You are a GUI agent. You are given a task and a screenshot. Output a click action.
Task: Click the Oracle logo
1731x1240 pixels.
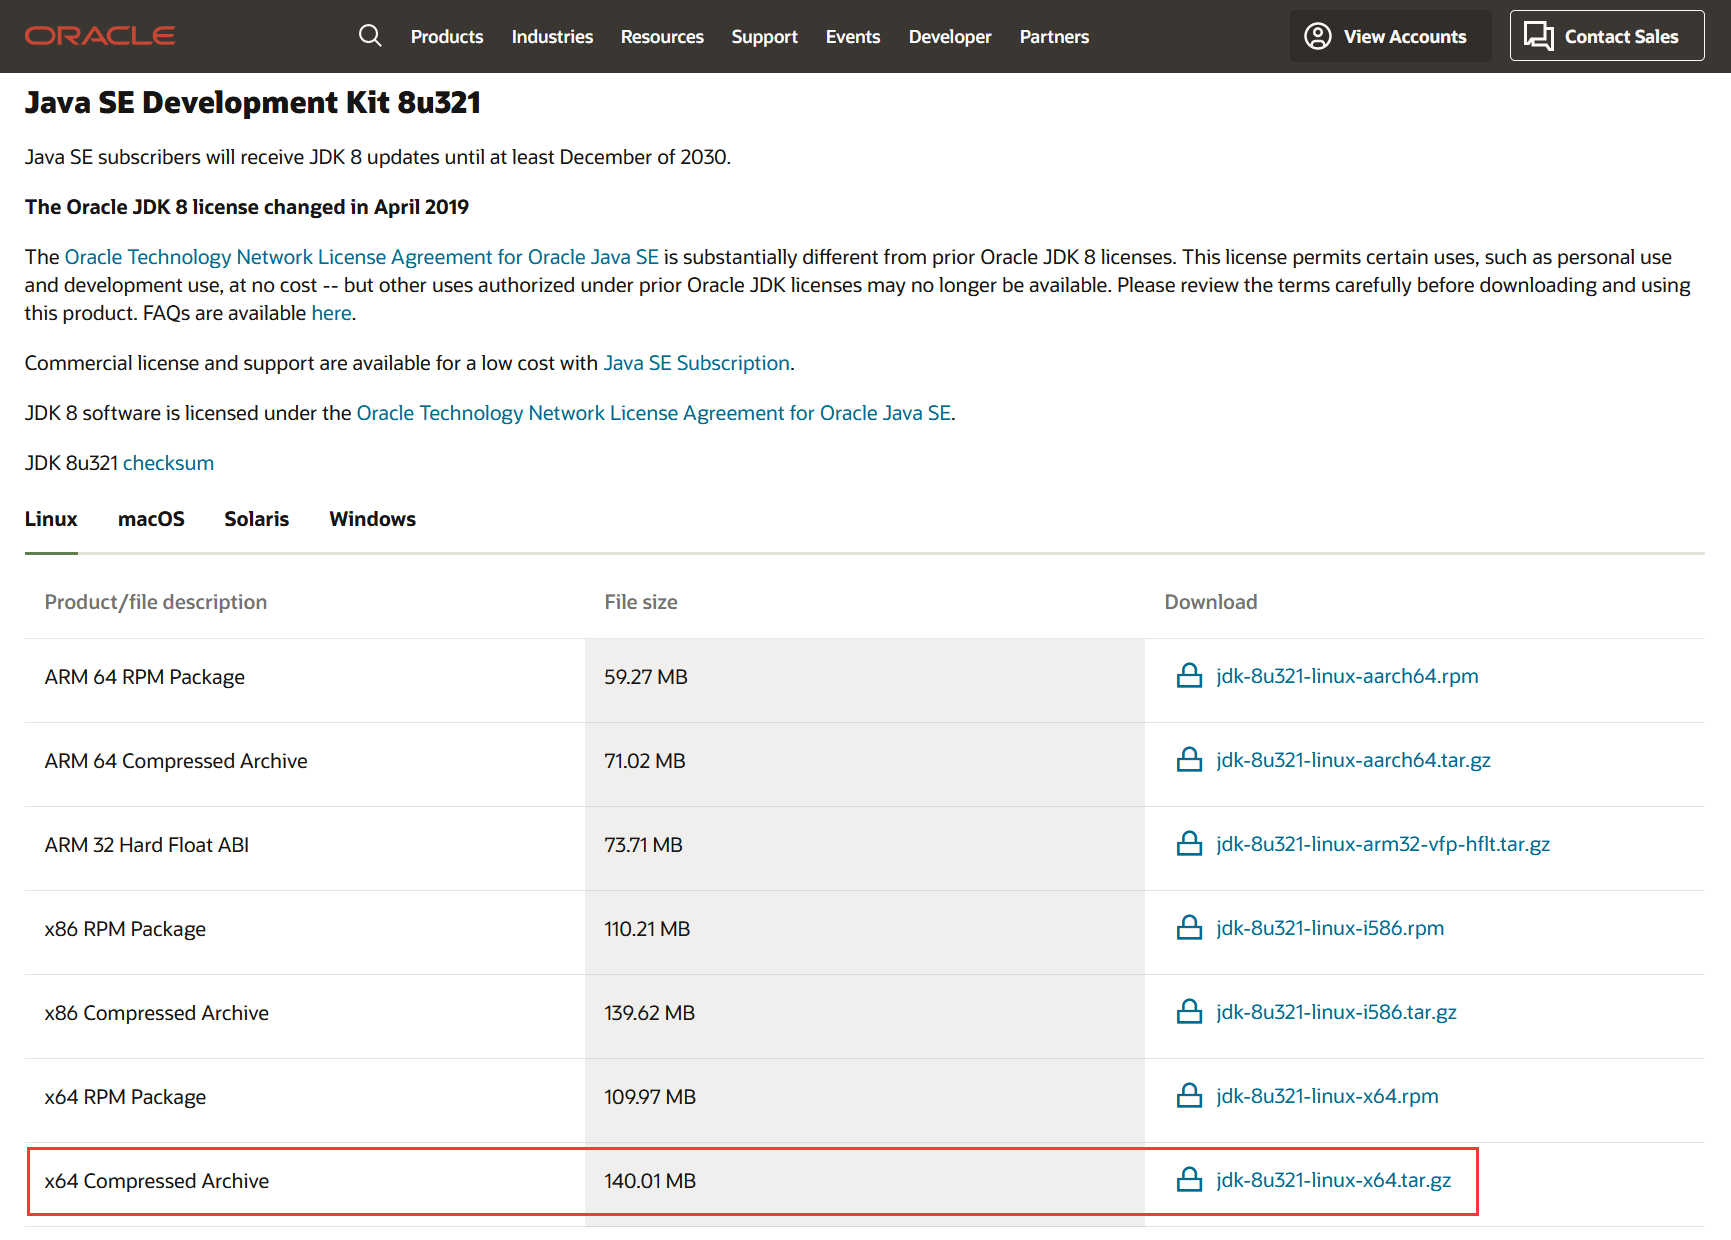[100, 36]
